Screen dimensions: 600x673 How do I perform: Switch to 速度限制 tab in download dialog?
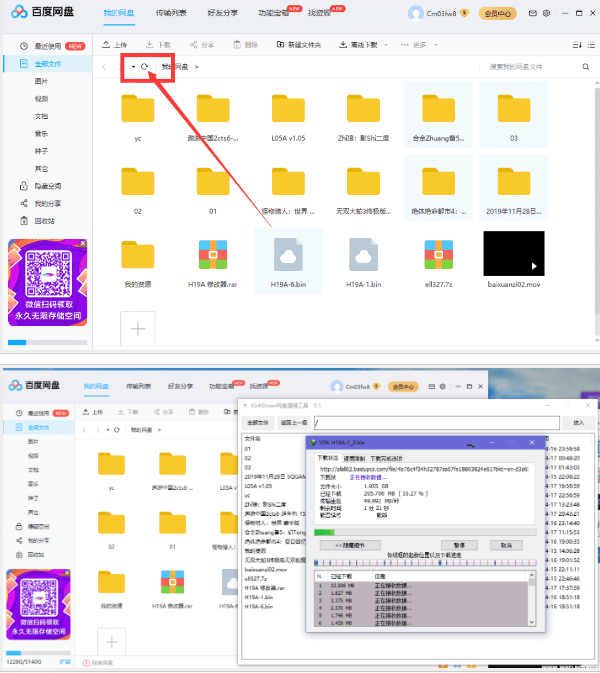(x=354, y=458)
